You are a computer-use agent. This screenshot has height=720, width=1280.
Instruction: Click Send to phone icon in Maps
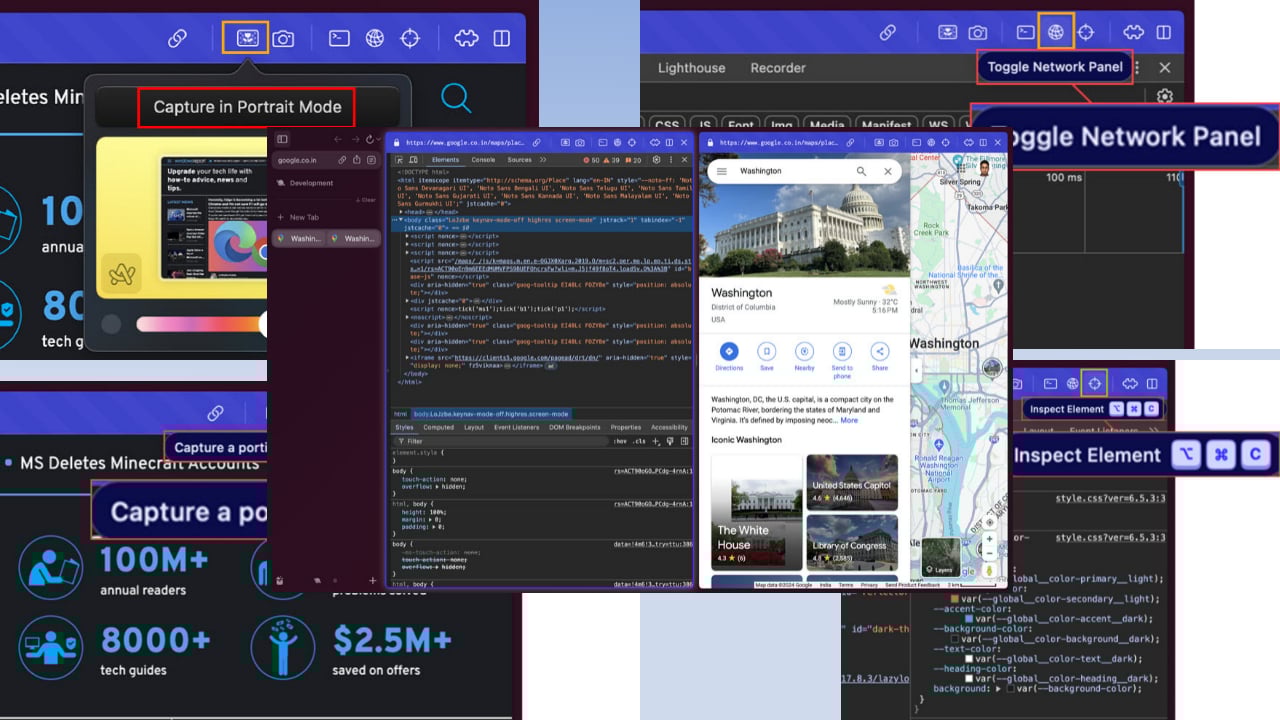click(842, 351)
